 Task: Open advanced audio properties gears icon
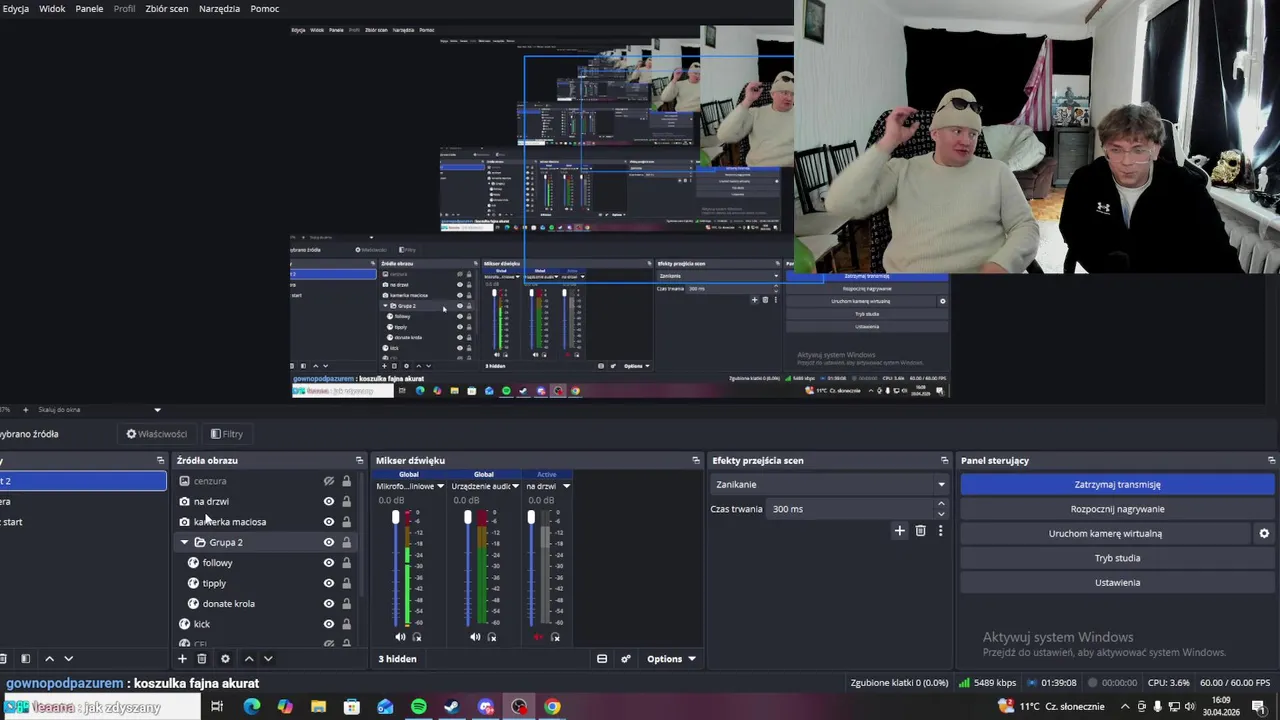(x=626, y=659)
